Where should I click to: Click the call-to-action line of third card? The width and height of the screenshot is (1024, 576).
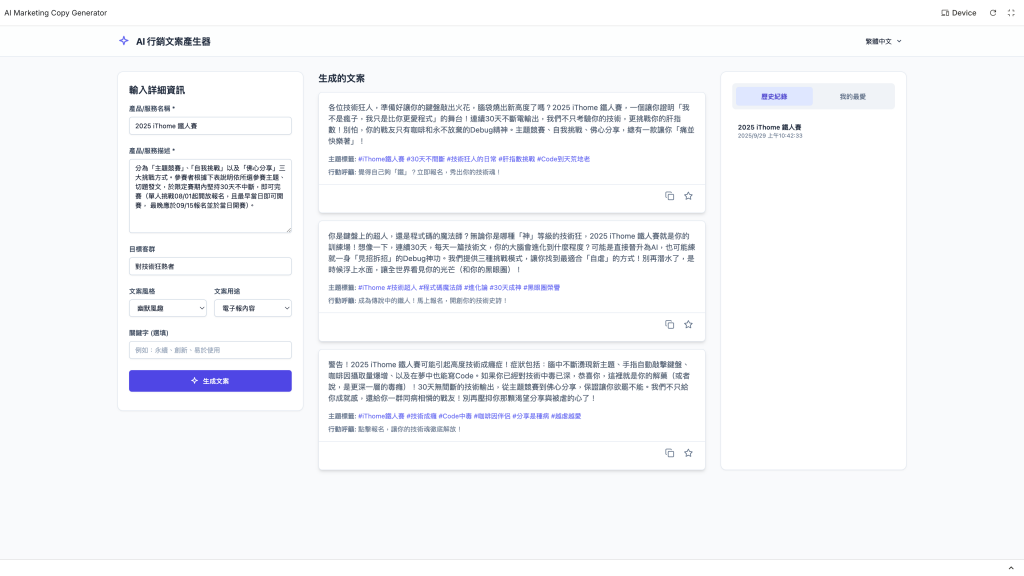[394, 430]
